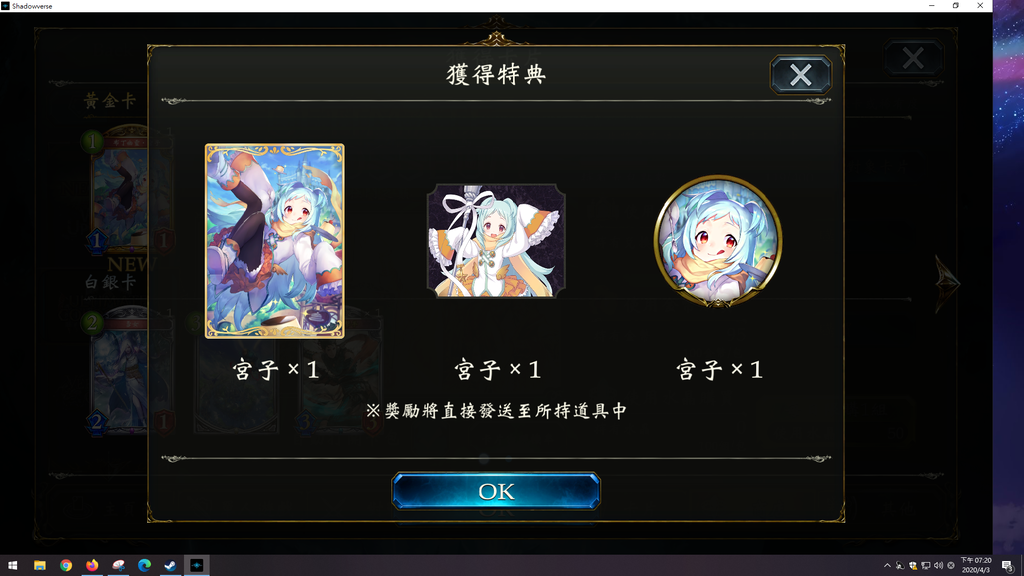Select the Shadowverse taskbar icon
This screenshot has height=576, width=1024.
click(x=197, y=566)
